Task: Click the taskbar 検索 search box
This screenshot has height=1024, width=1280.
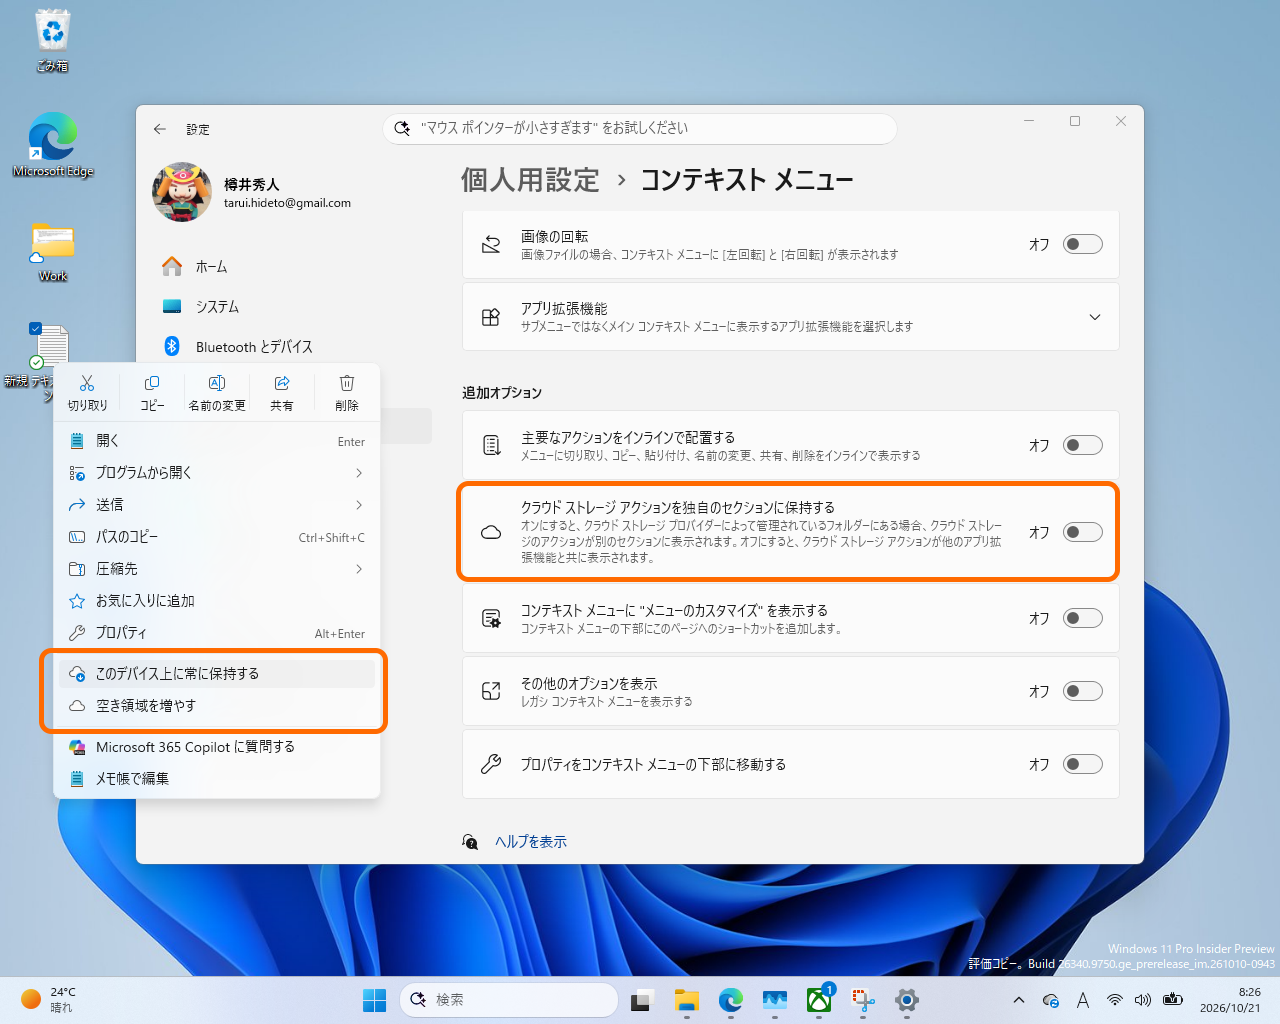Action: pos(509,1000)
